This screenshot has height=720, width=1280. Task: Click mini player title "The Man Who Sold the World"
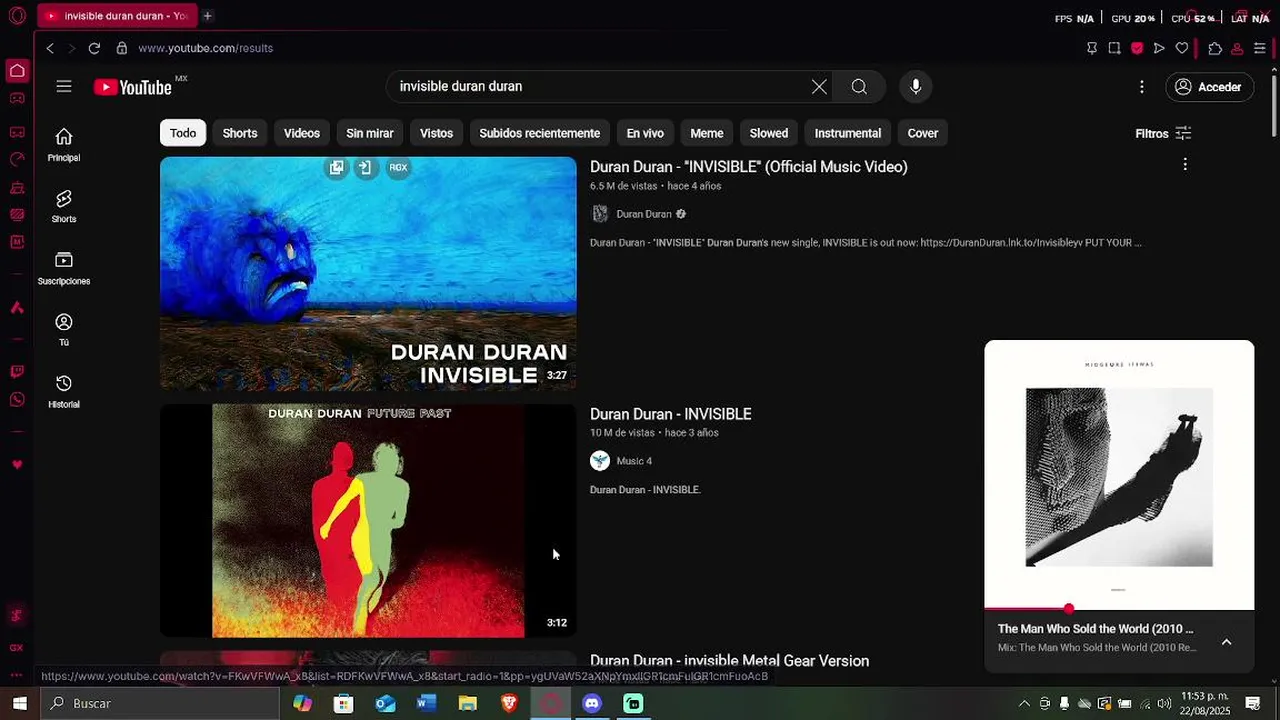pyautogui.click(x=1095, y=629)
